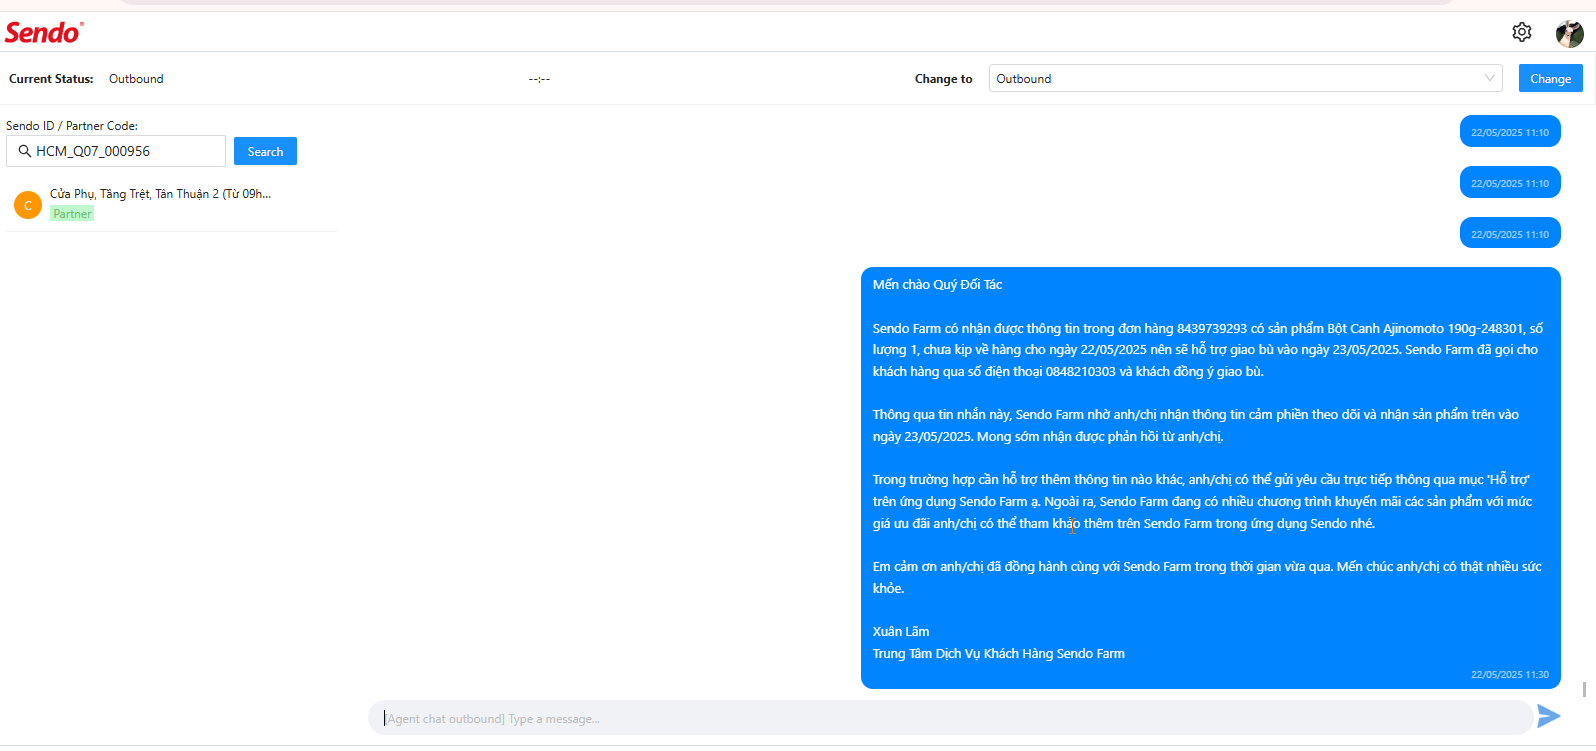
Task: Click the Current Status Outbound value
Action: pos(136,79)
